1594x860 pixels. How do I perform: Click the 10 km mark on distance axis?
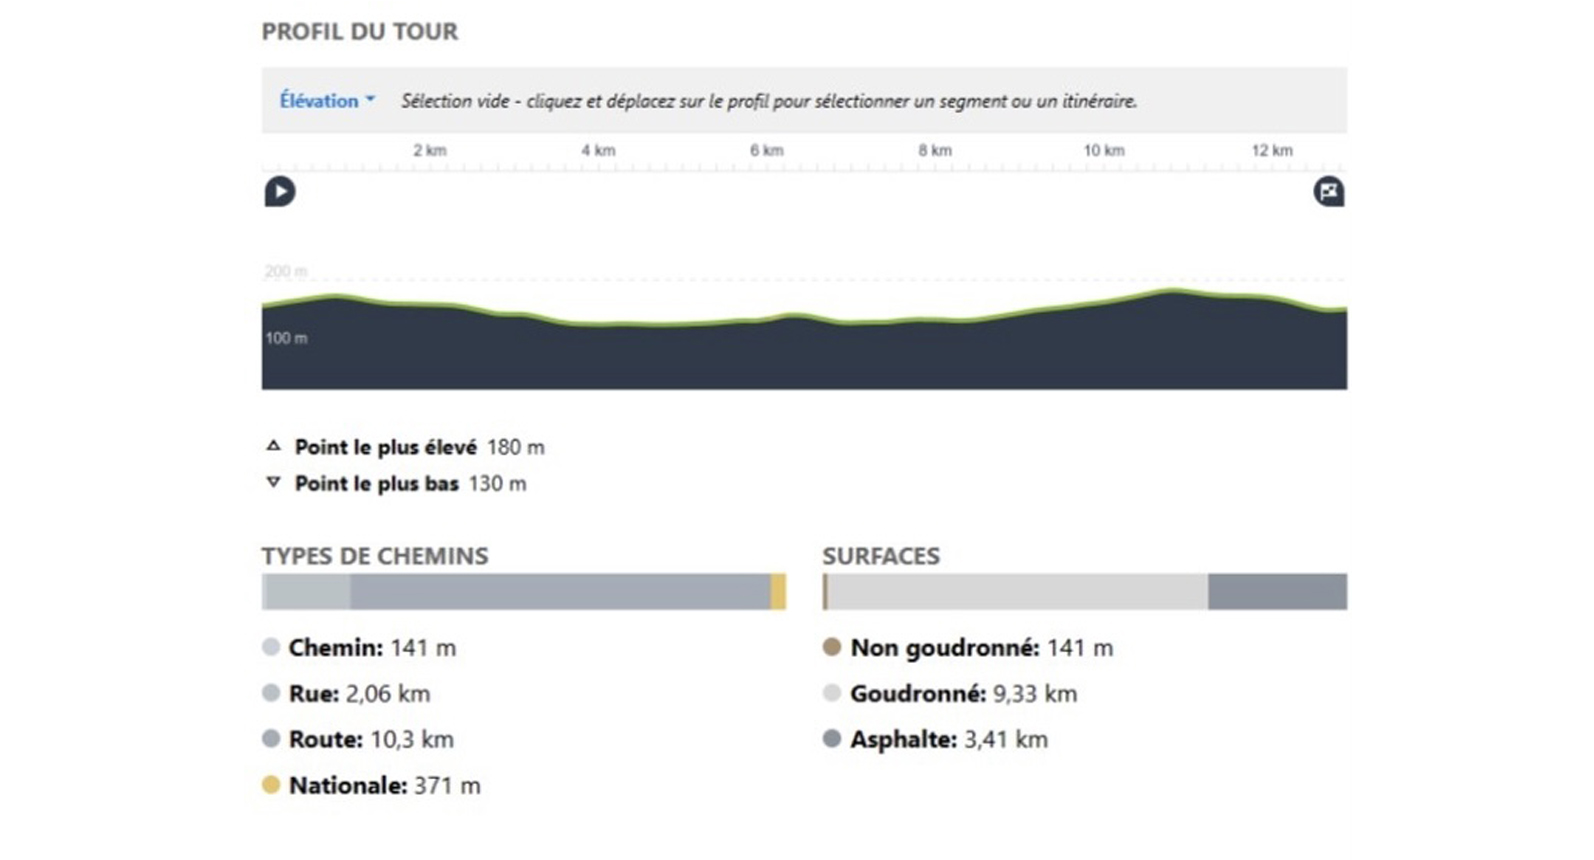(1104, 151)
